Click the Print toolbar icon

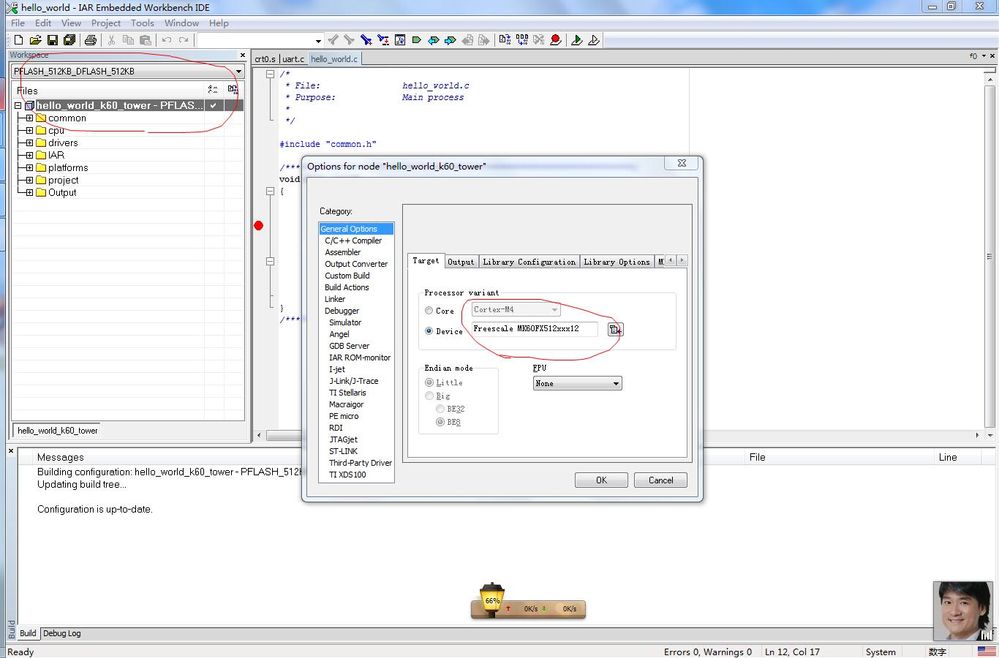click(90, 40)
